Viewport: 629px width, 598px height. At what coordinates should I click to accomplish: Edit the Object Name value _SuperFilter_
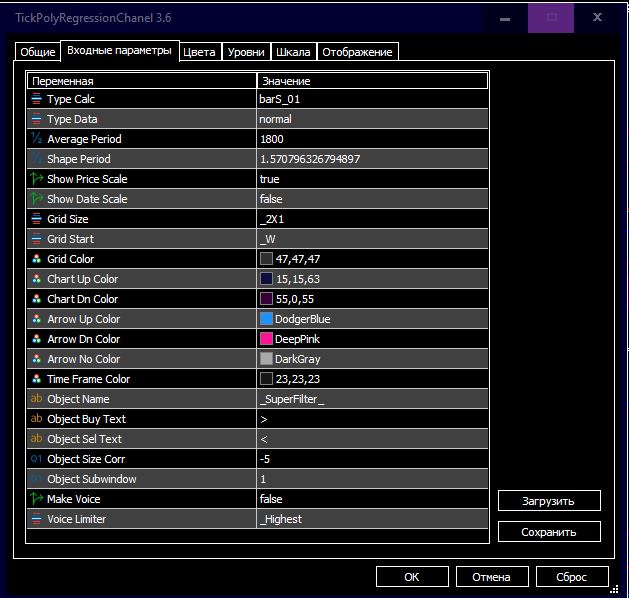(372, 399)
